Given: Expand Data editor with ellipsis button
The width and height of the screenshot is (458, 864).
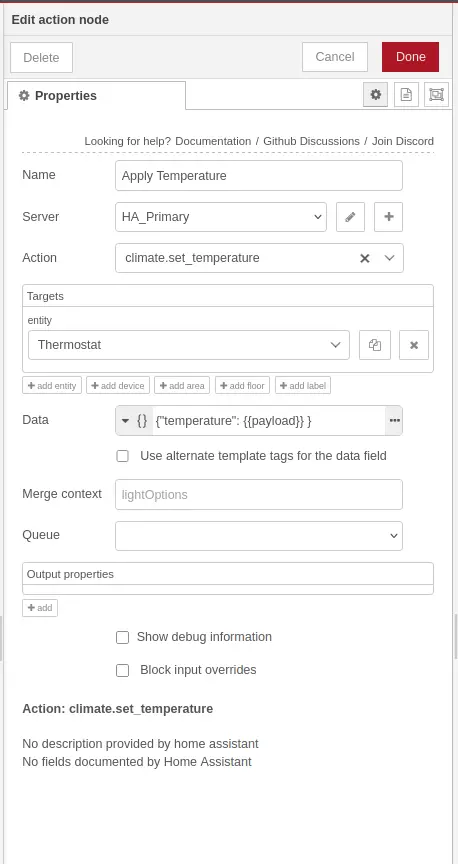Looking at the screenshot, I should (394, 420).
